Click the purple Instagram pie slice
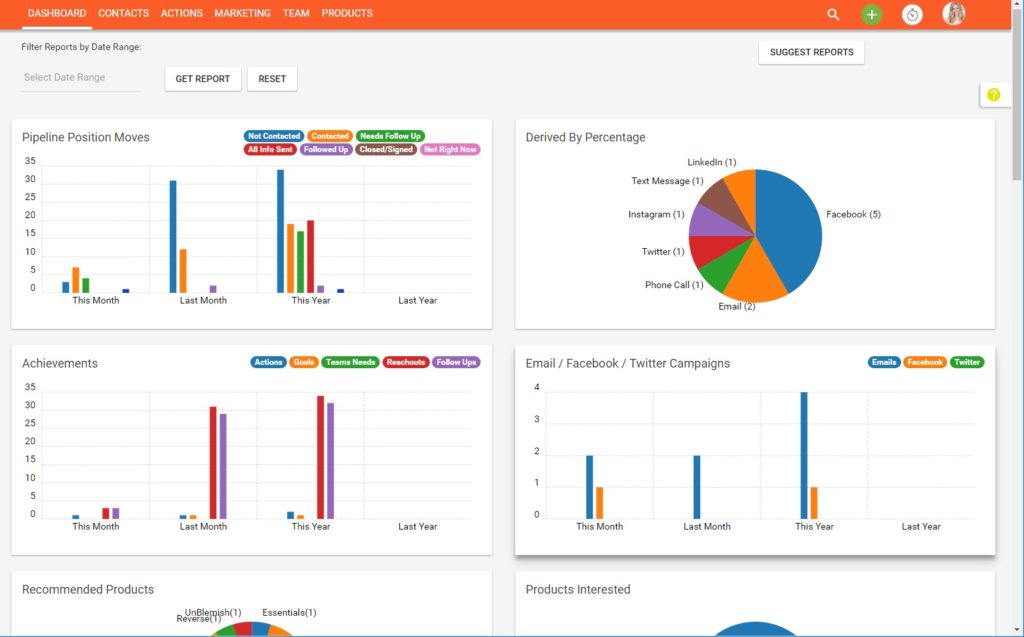 coord(712,221)
